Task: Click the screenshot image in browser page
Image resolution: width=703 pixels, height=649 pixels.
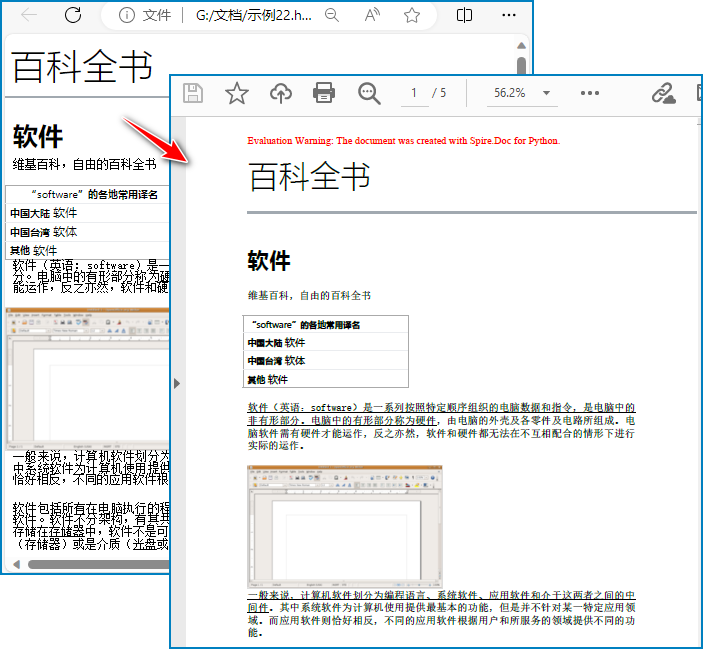Action: point(87,378)
